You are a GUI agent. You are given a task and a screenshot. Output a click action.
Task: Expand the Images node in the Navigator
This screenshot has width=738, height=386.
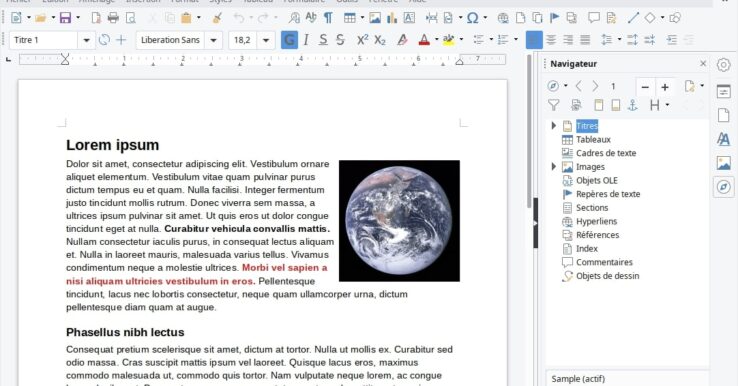pos(554,167)
